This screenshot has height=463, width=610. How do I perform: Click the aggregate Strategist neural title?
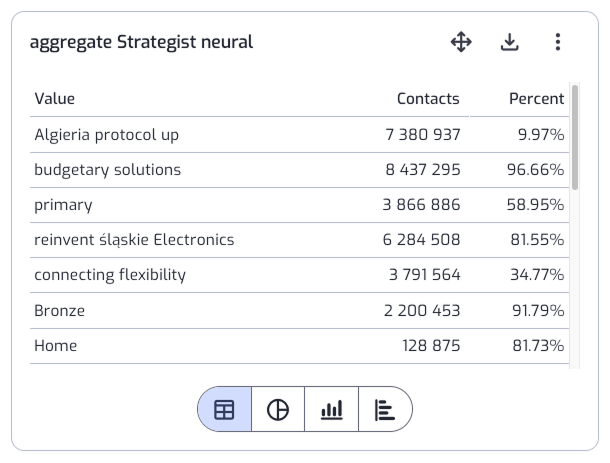(x=141, y=42)
